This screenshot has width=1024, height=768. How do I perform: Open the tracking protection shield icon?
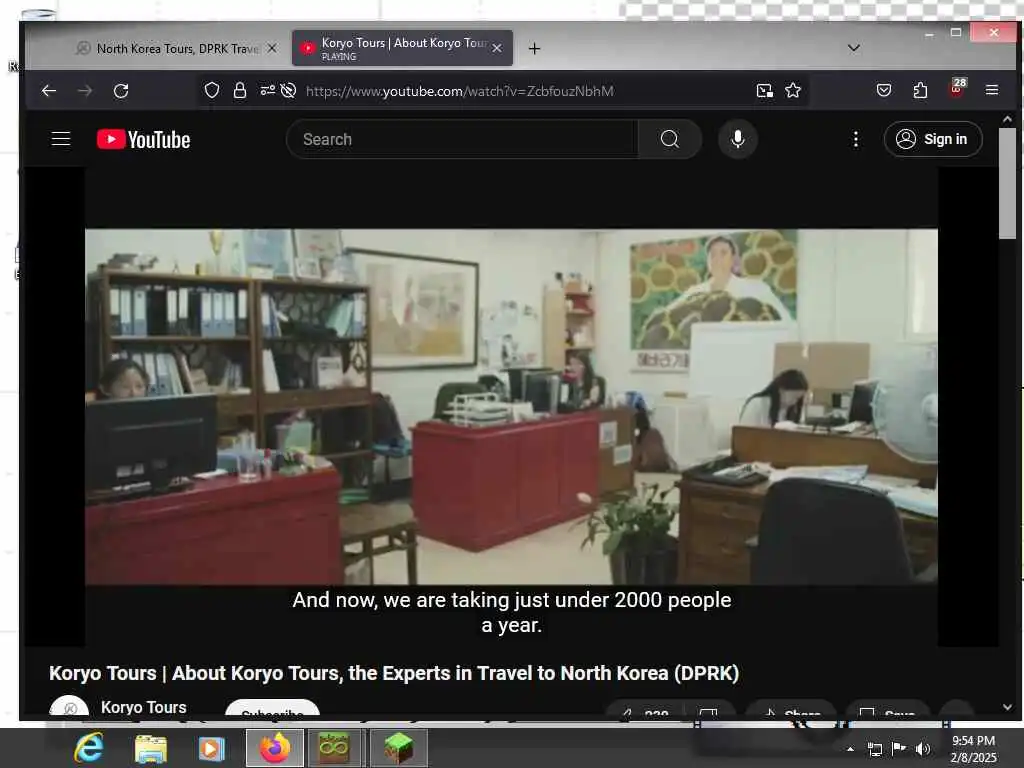click(212, 90)
